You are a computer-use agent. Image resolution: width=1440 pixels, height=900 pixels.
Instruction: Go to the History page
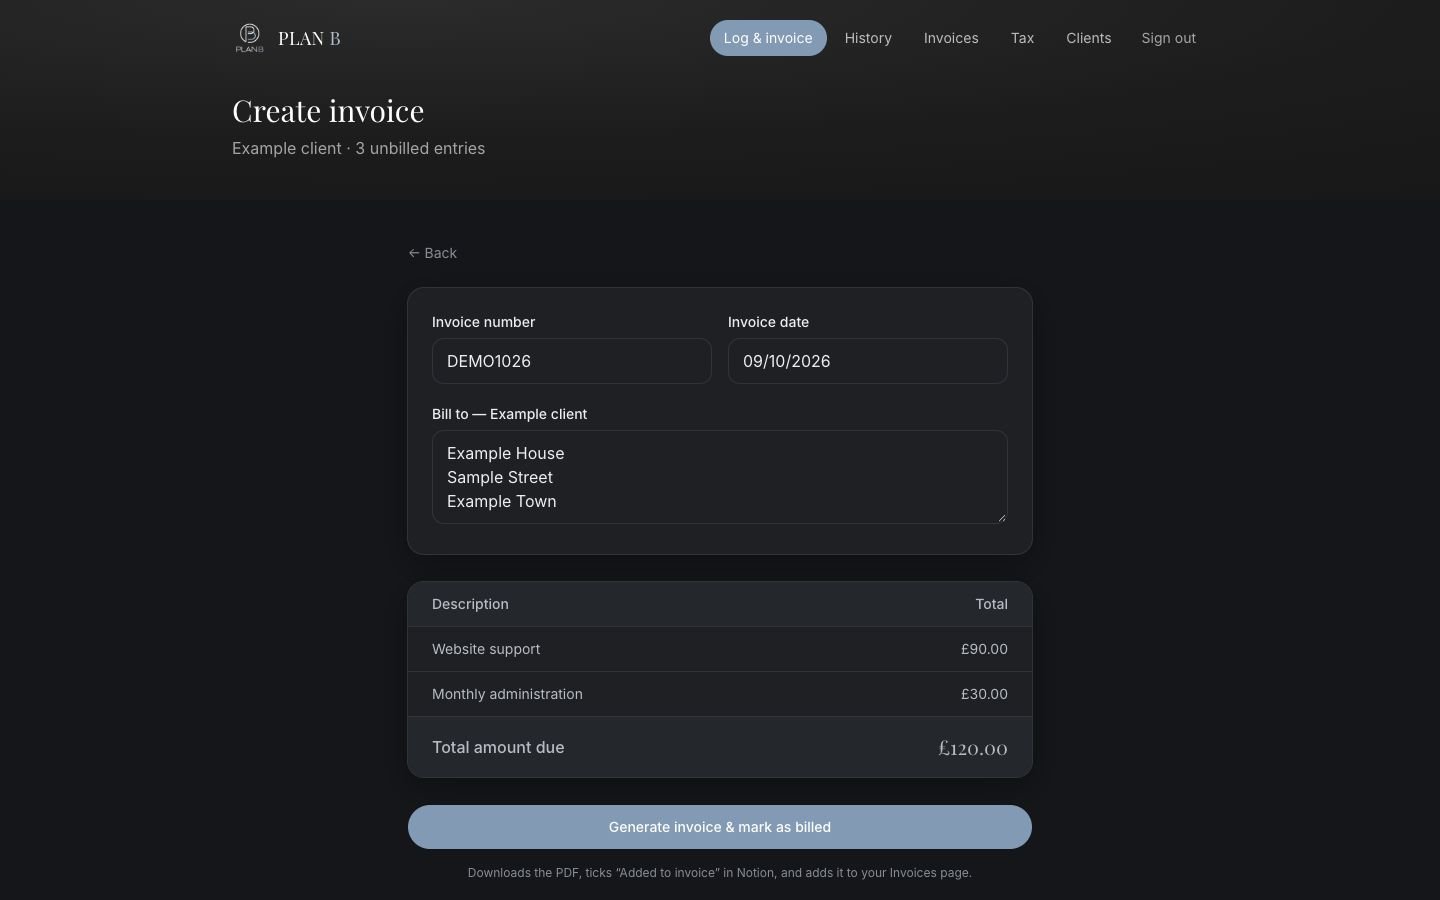(868, 38)
